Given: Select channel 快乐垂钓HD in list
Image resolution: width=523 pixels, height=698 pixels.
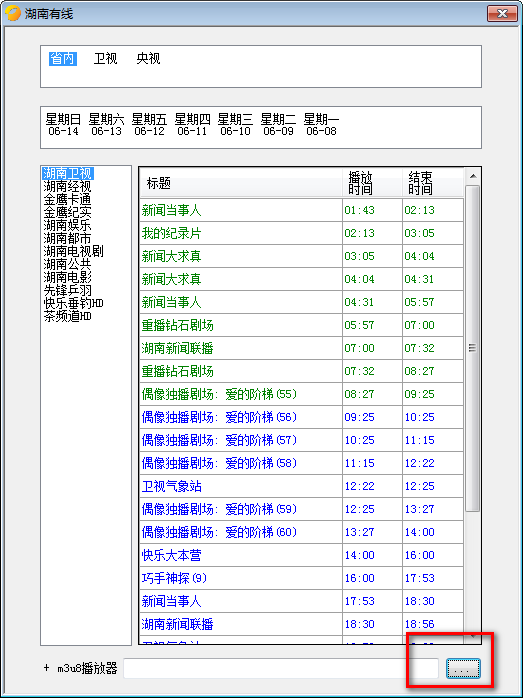Looking at the screenshot, I should point(73,303).
